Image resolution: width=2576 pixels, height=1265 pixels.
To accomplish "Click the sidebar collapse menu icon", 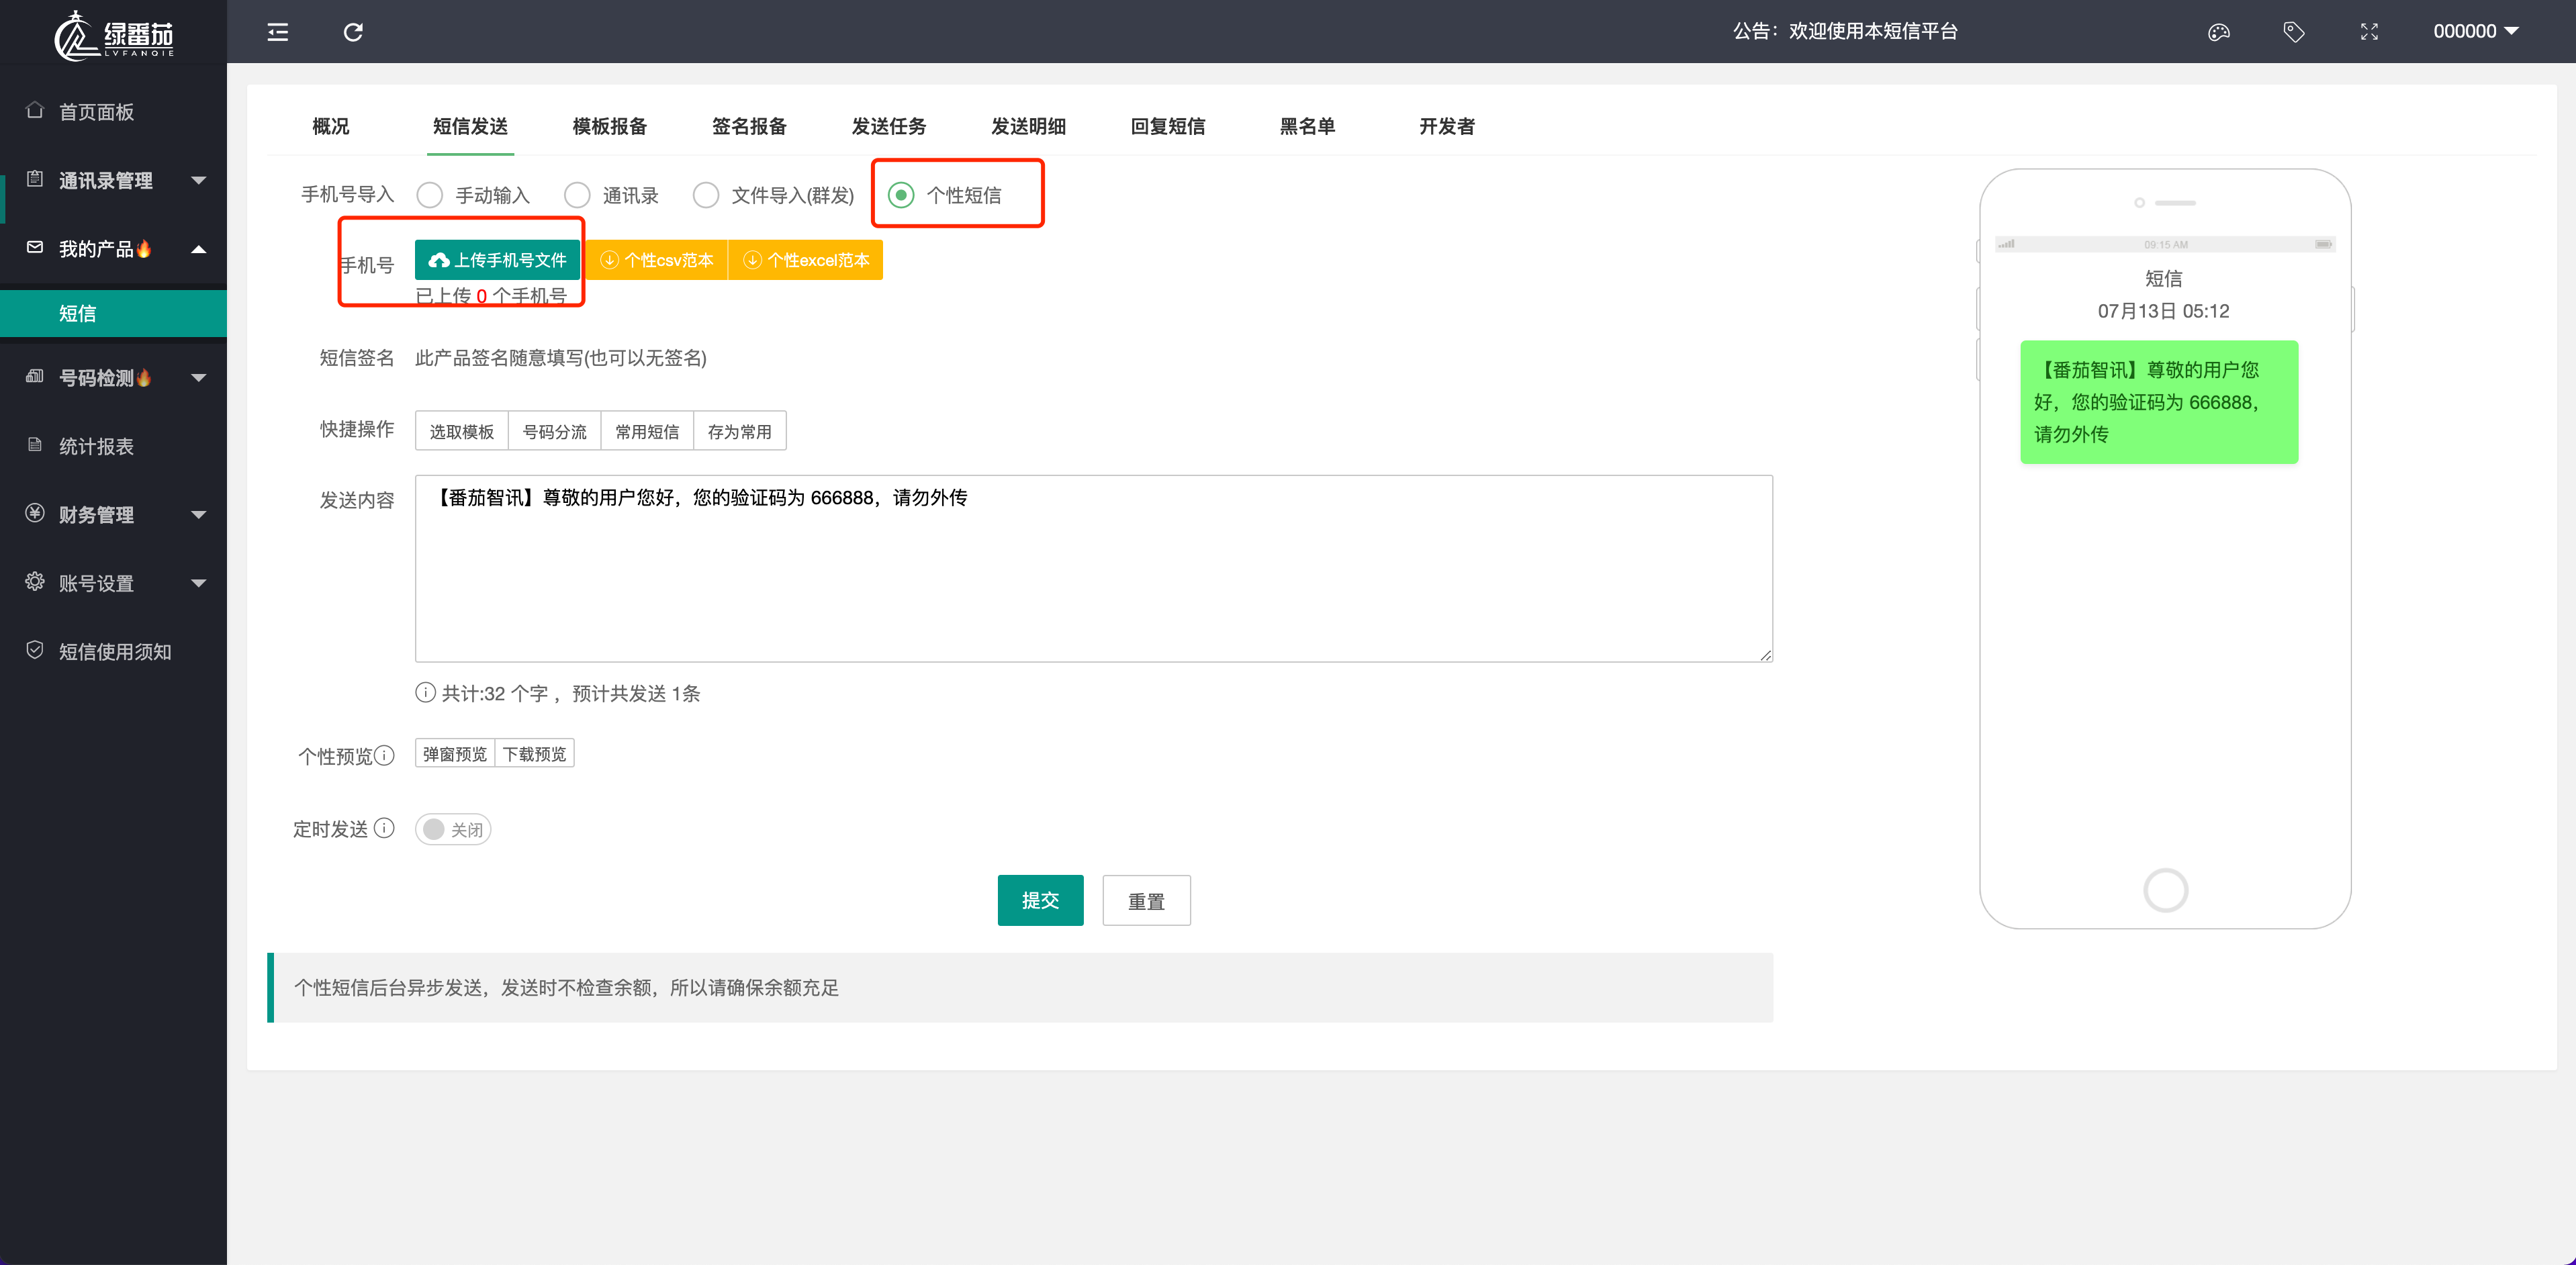I will pos(278,32).
